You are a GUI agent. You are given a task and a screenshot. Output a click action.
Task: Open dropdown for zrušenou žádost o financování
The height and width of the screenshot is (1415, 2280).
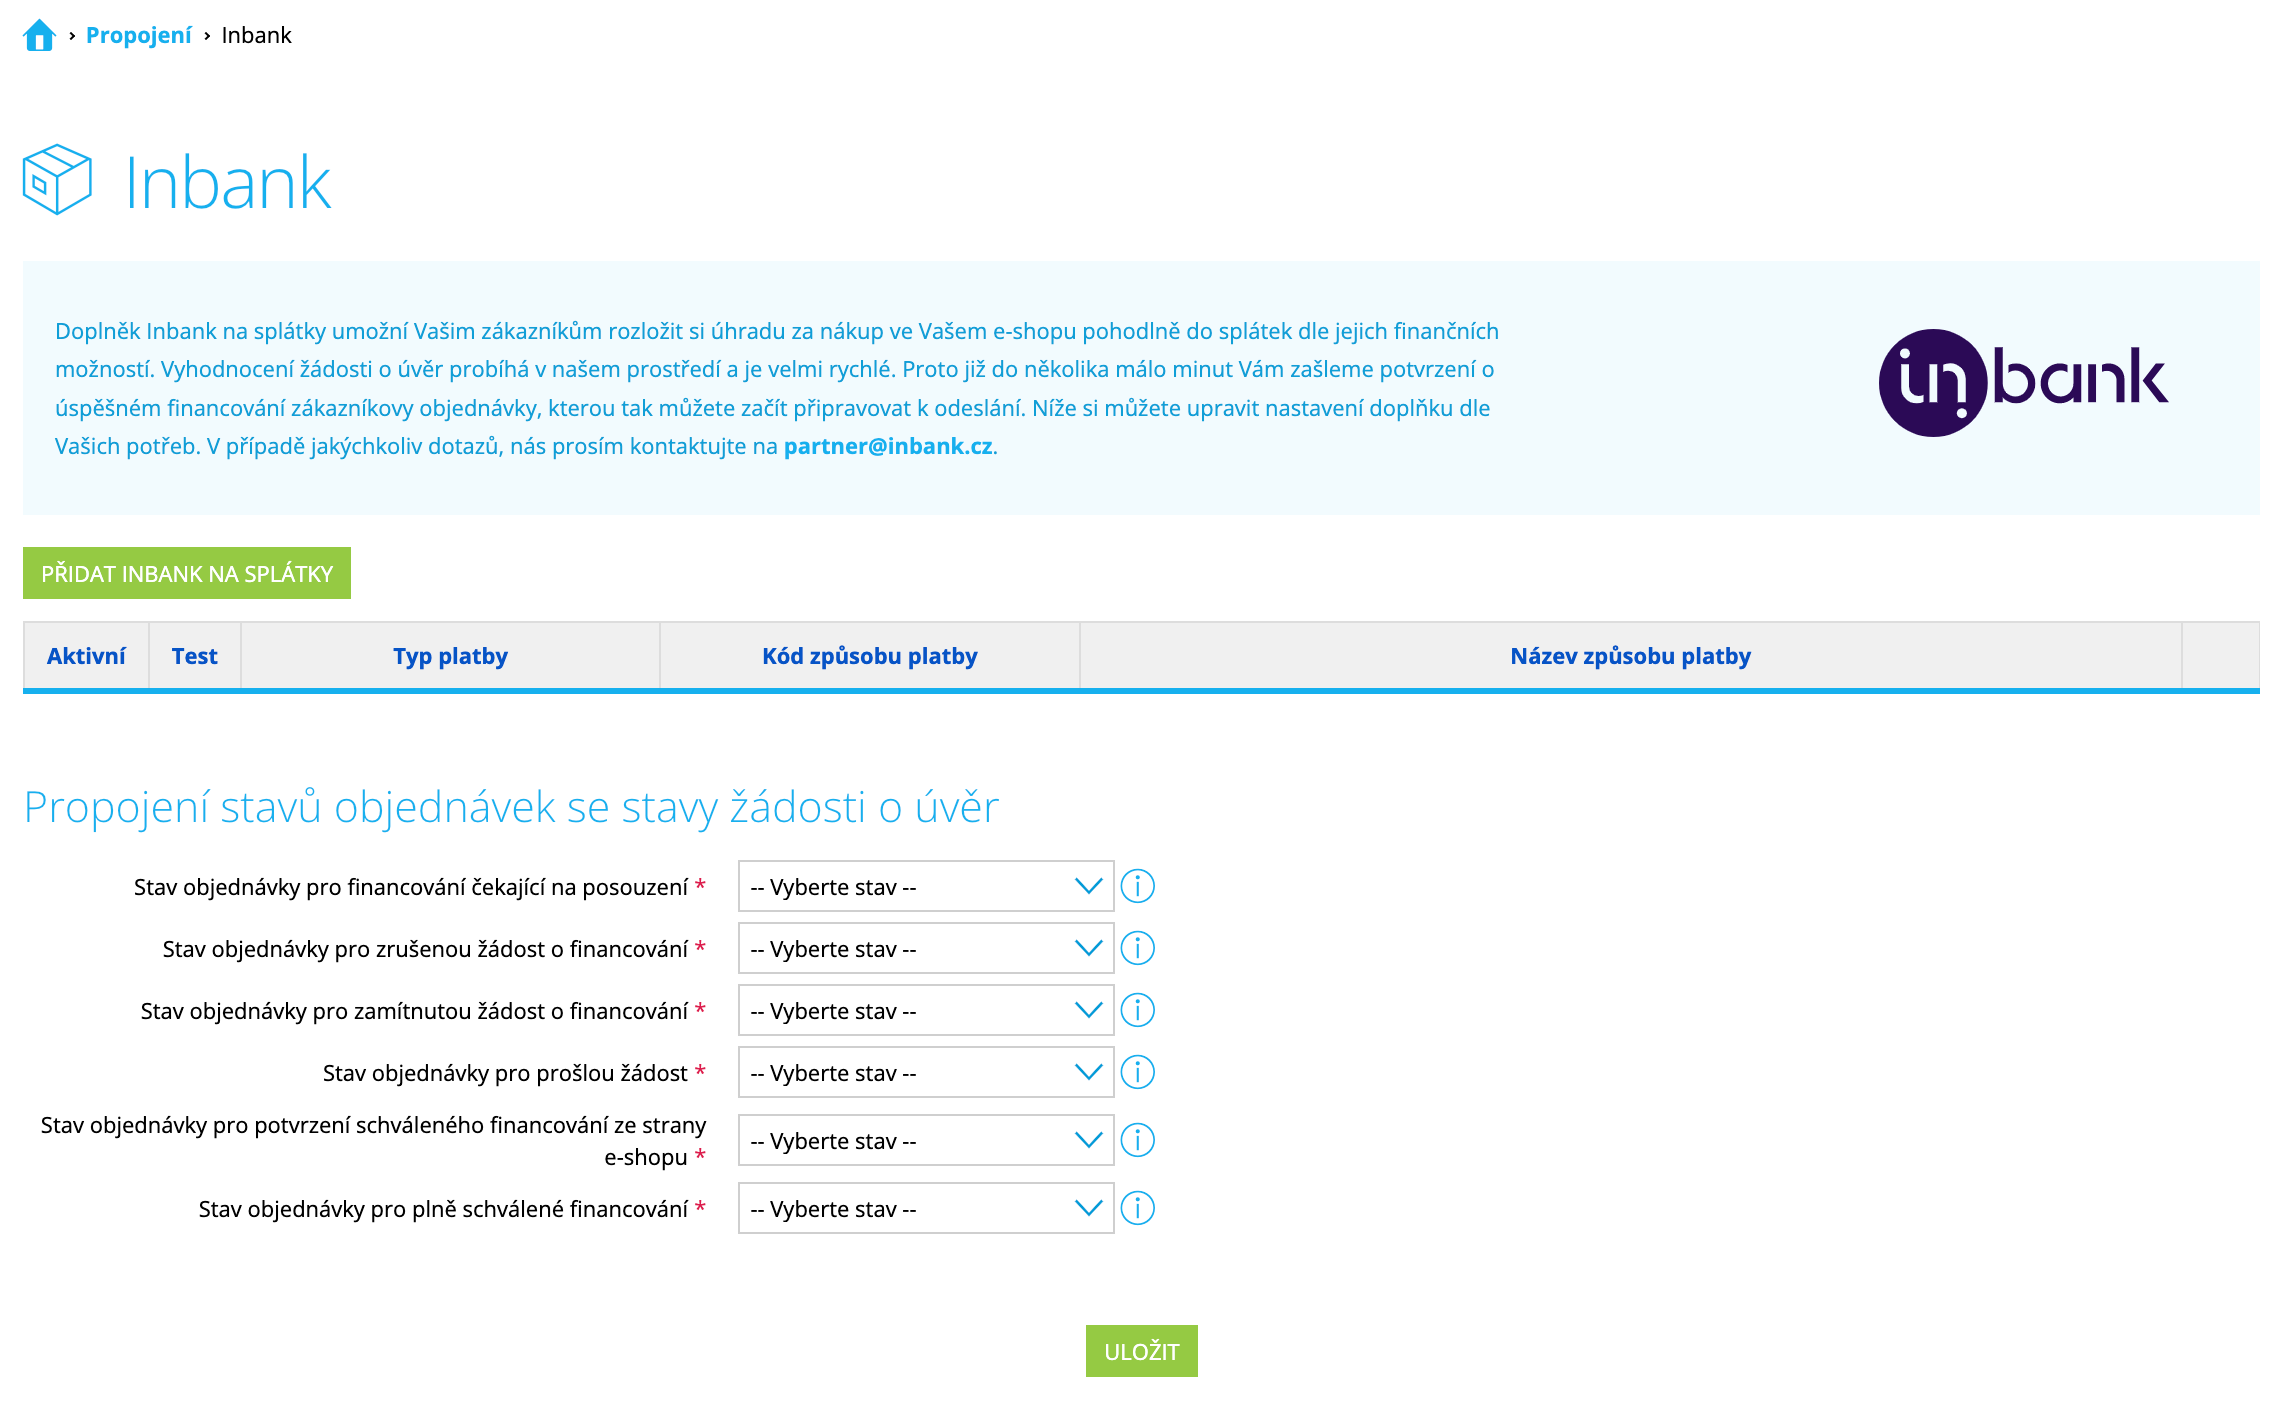point(925,949)
